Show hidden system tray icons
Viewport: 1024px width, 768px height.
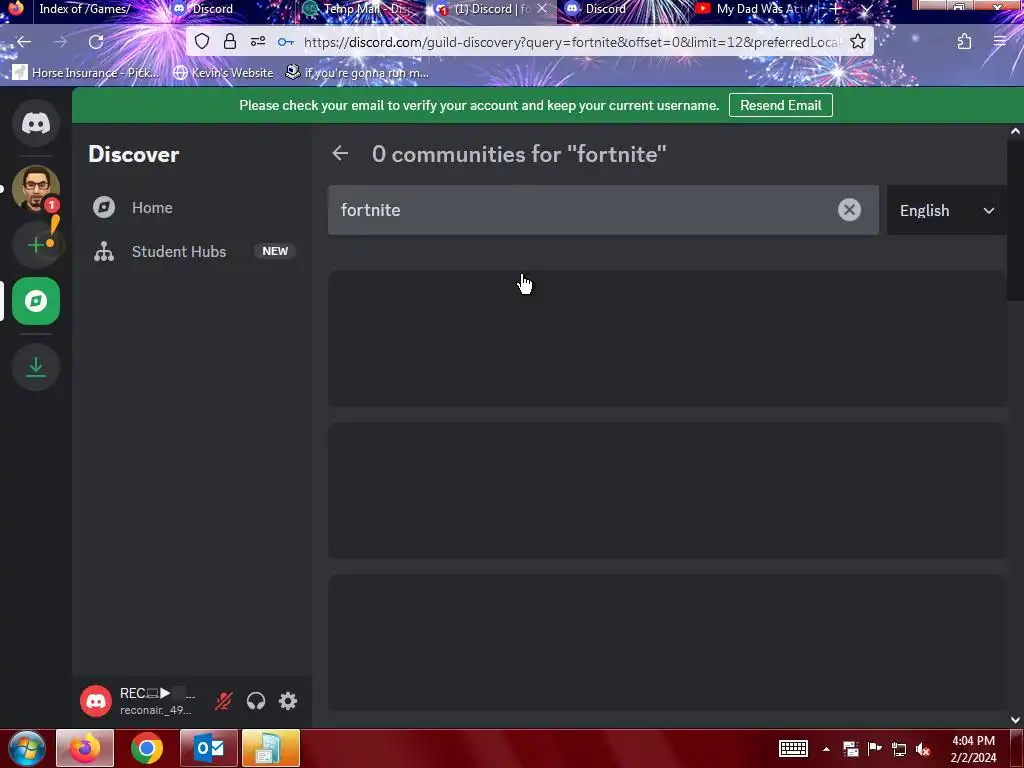(x=826, y=749)
